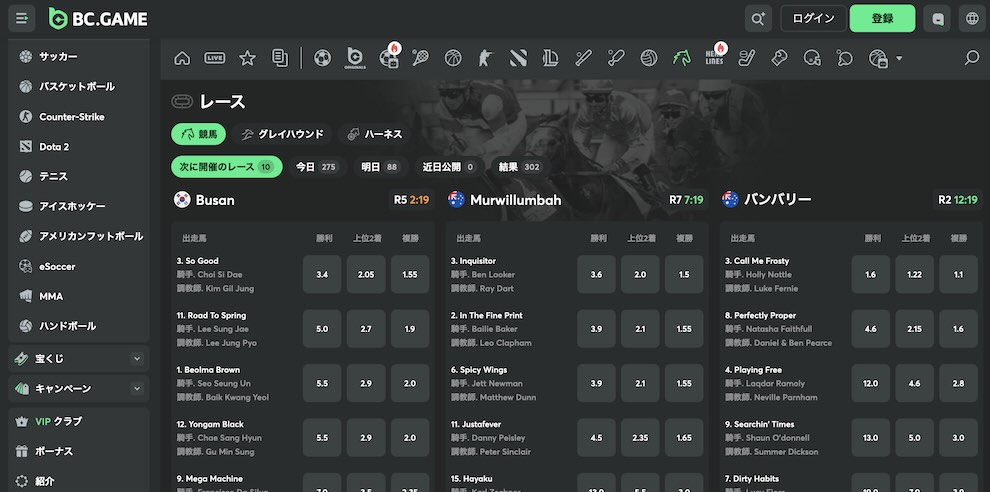Select 3.4 win odds for So Good
Image resolution: width=990 pixels, height=492 pixels.
coord(322,274)
